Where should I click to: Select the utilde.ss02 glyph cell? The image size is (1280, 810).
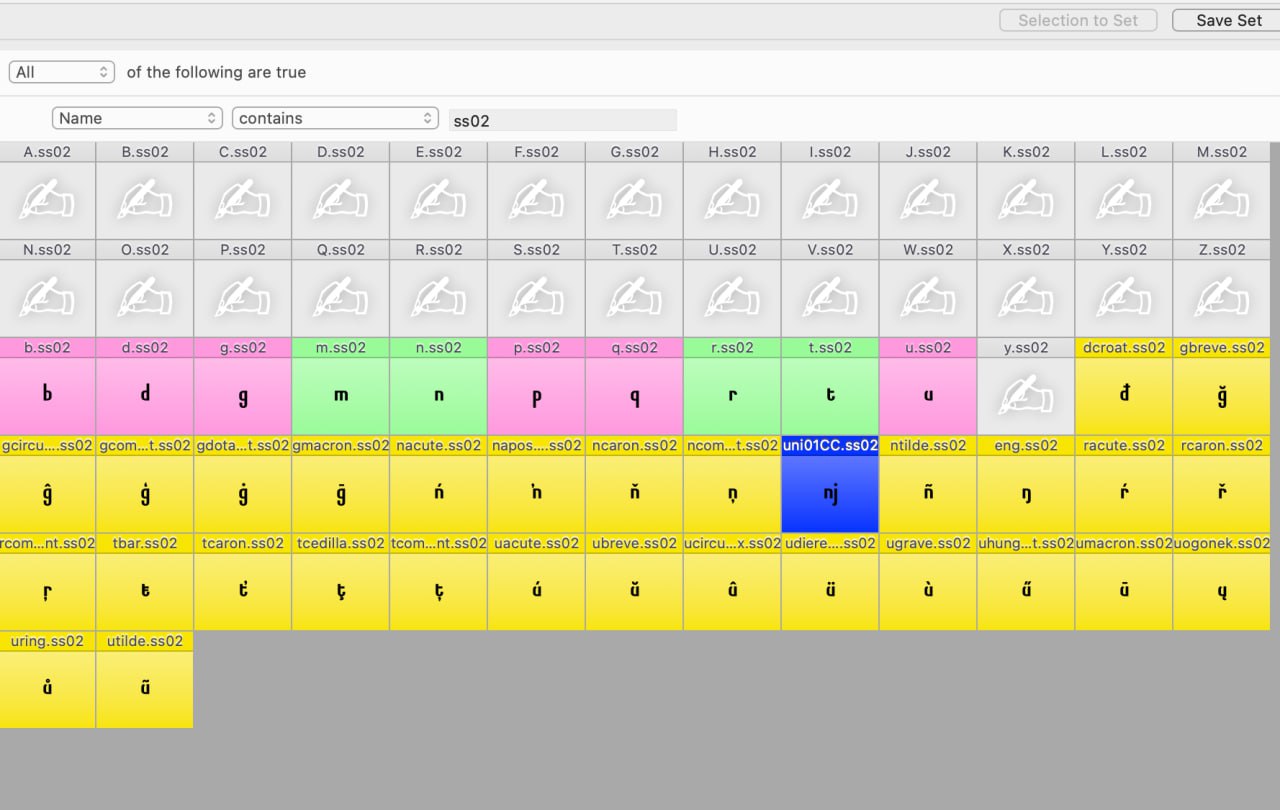tap(145, 689)
